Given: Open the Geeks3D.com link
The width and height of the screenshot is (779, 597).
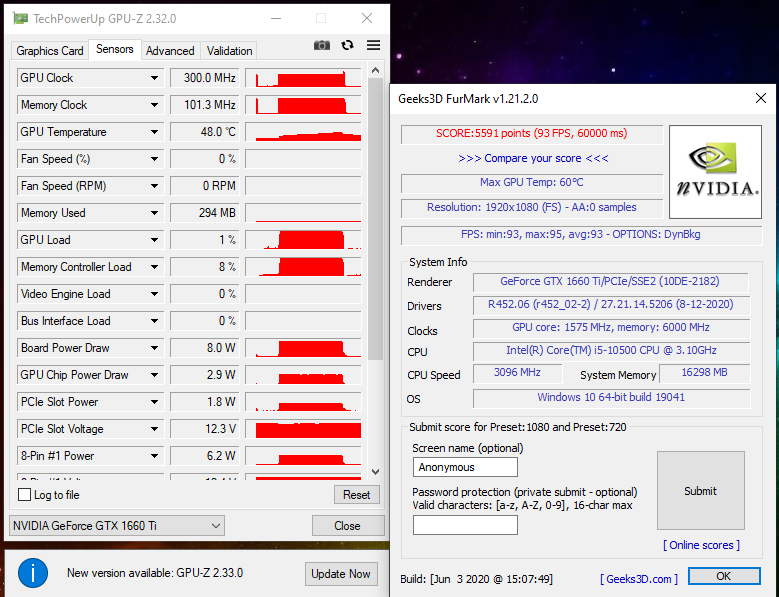Looking at the screenshot, I should pyautogui.click(x=638, y=579).
